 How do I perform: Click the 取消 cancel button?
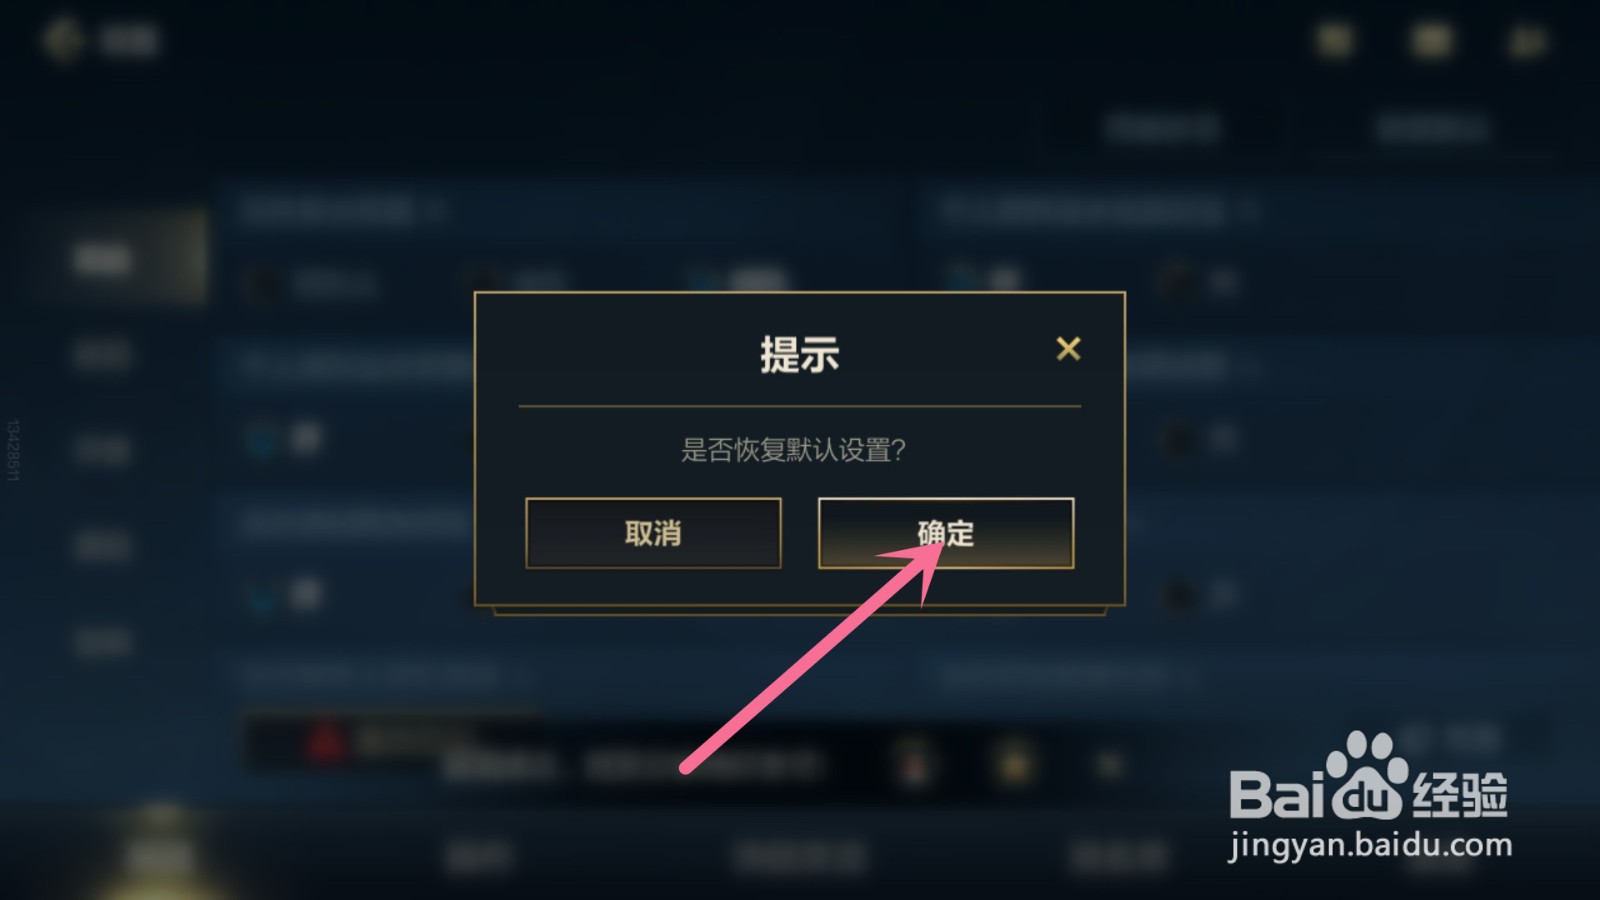653,533
